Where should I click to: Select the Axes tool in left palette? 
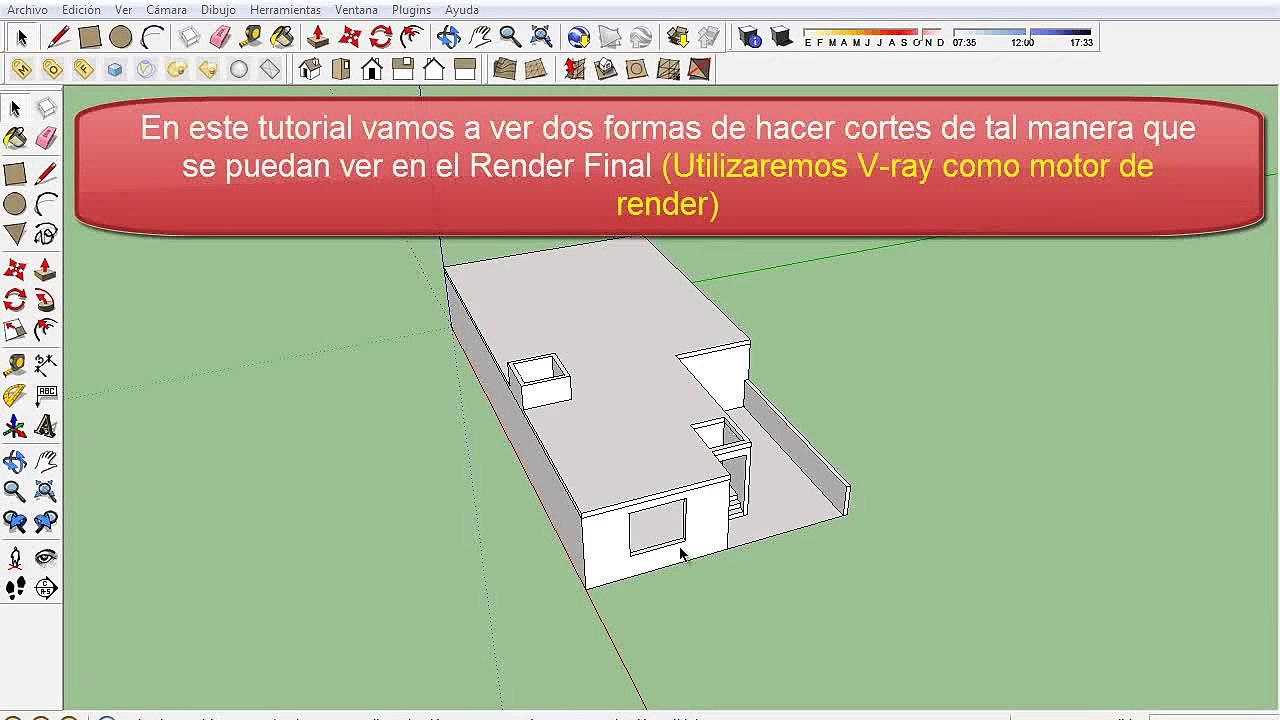click(15, 427)
